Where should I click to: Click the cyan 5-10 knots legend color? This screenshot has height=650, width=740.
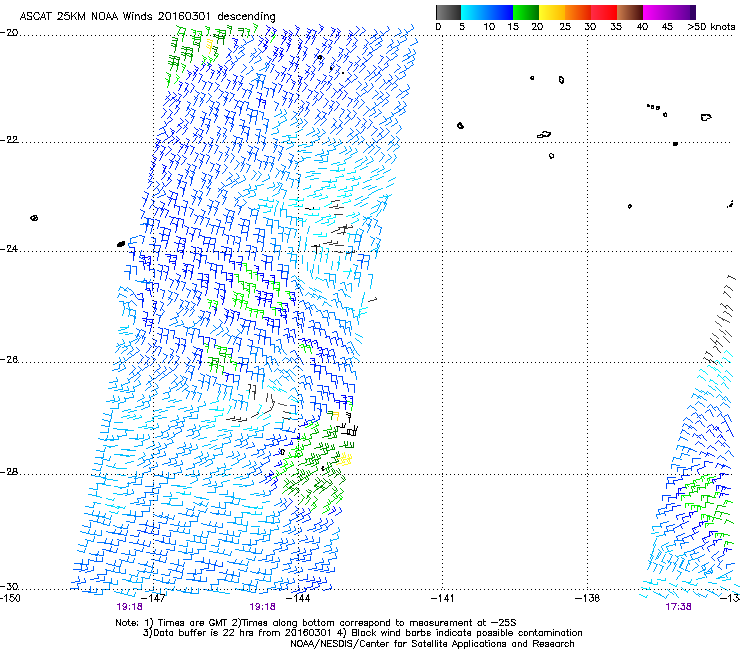pos(474,12)
